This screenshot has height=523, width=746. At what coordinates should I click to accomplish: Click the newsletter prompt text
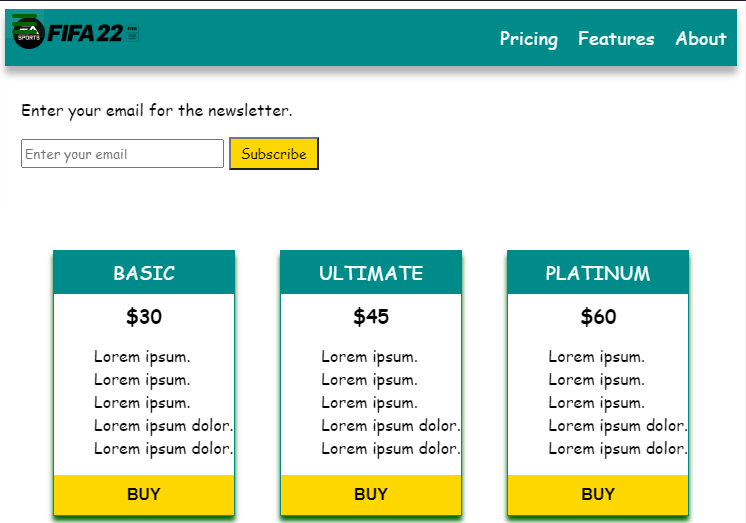click(157, 111)
